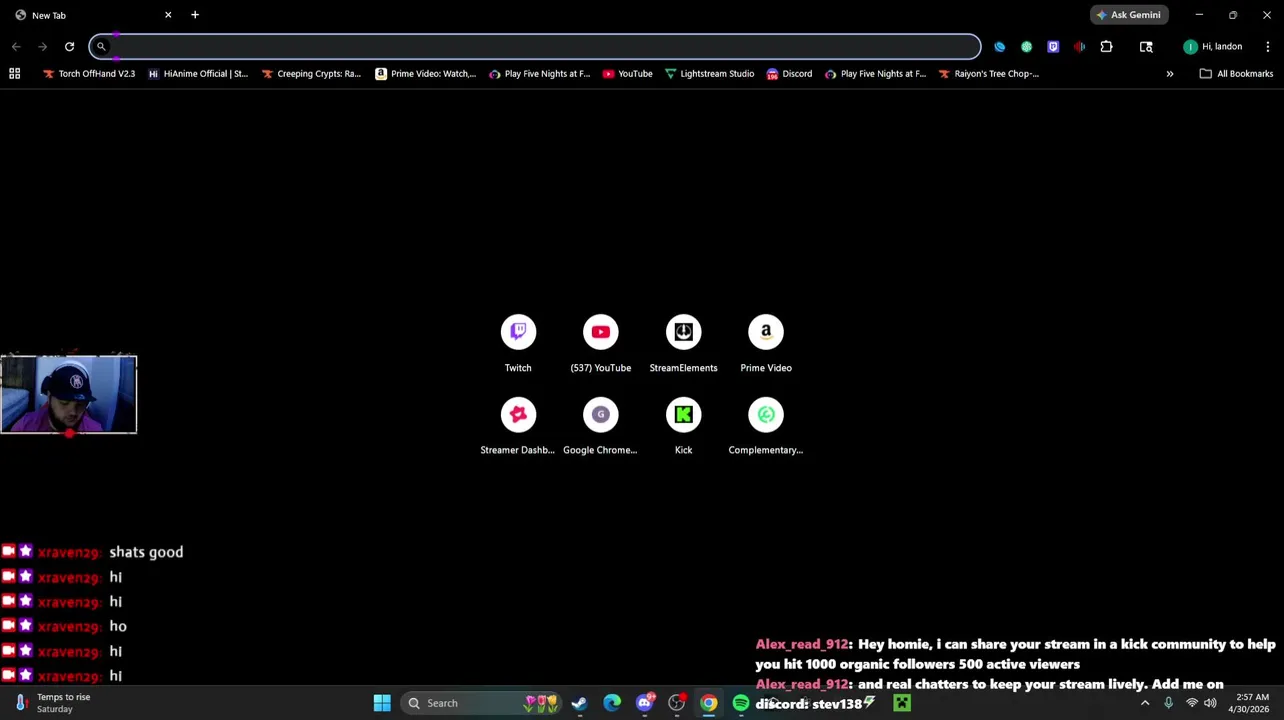Open the tab search icon in toolbar
The width and height of the screenshot is (1284, 720).
[1146, 46]
